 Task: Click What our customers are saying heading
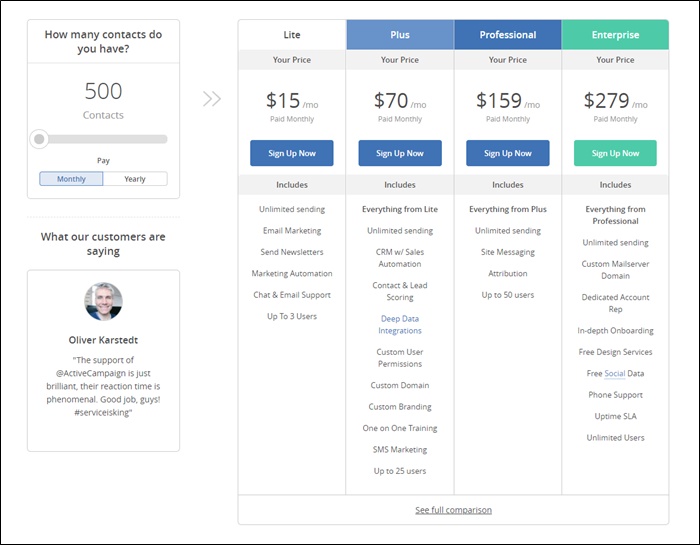coord(103,244)
